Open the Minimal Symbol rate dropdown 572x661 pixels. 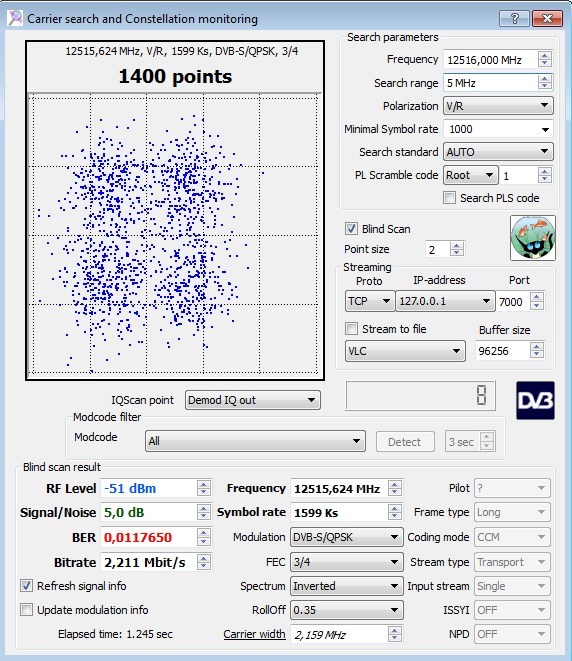(x=498, y=129)
